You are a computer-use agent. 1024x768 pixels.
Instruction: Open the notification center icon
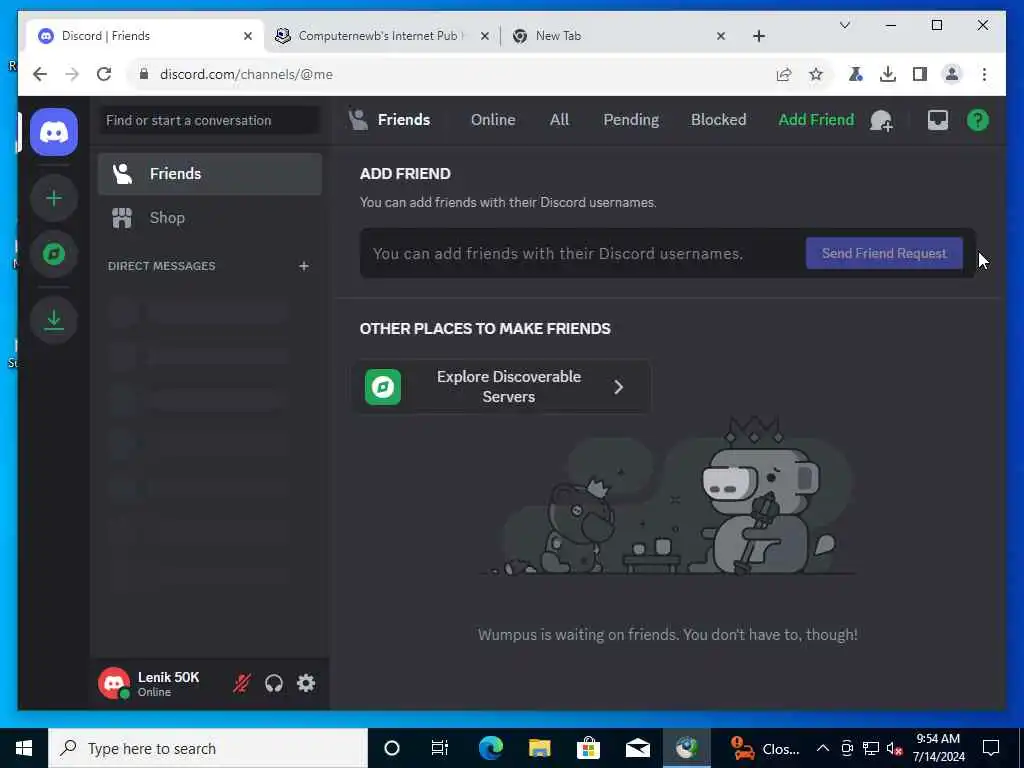991,748
